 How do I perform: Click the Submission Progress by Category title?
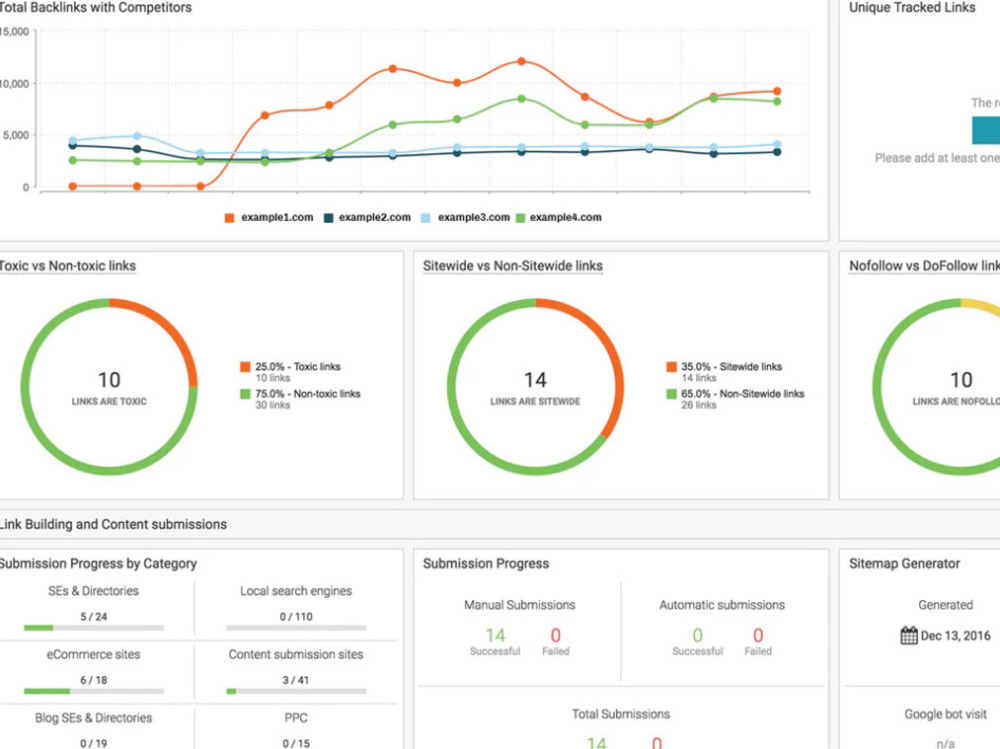[x=98, y=564]
